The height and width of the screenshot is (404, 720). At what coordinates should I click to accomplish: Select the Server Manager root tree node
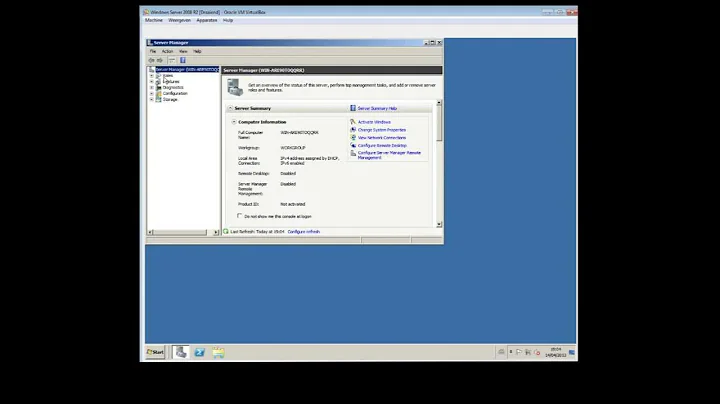point(187,69)
